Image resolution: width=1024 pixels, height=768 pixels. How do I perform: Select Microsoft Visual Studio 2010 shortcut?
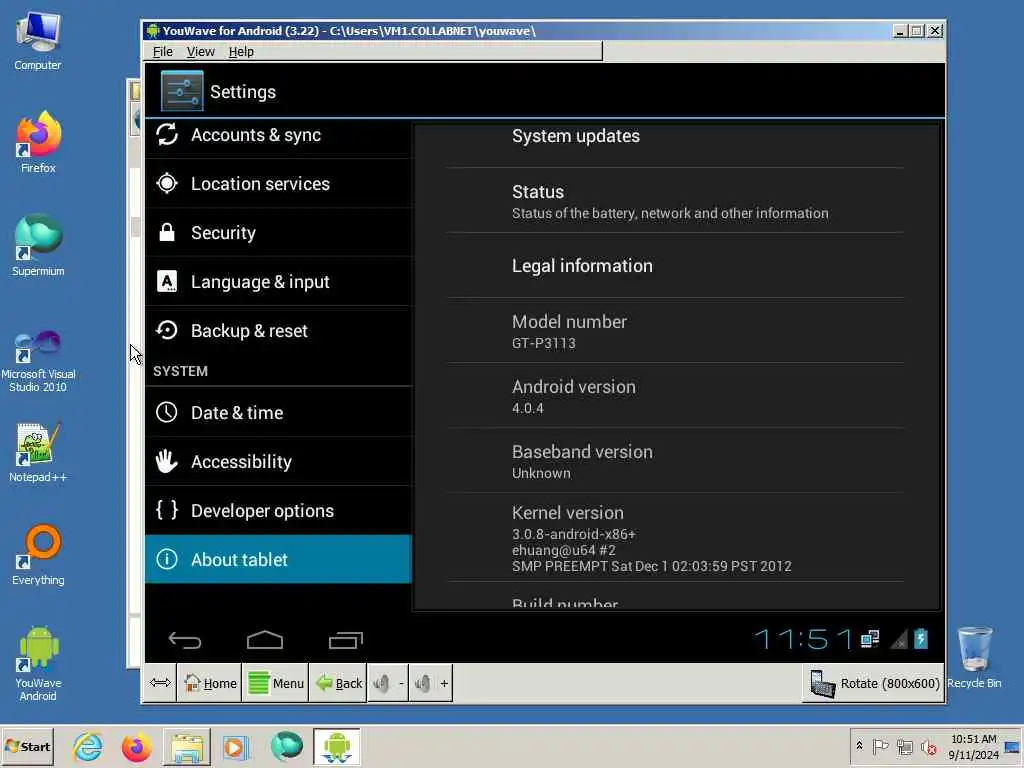[x=38, y=361]
